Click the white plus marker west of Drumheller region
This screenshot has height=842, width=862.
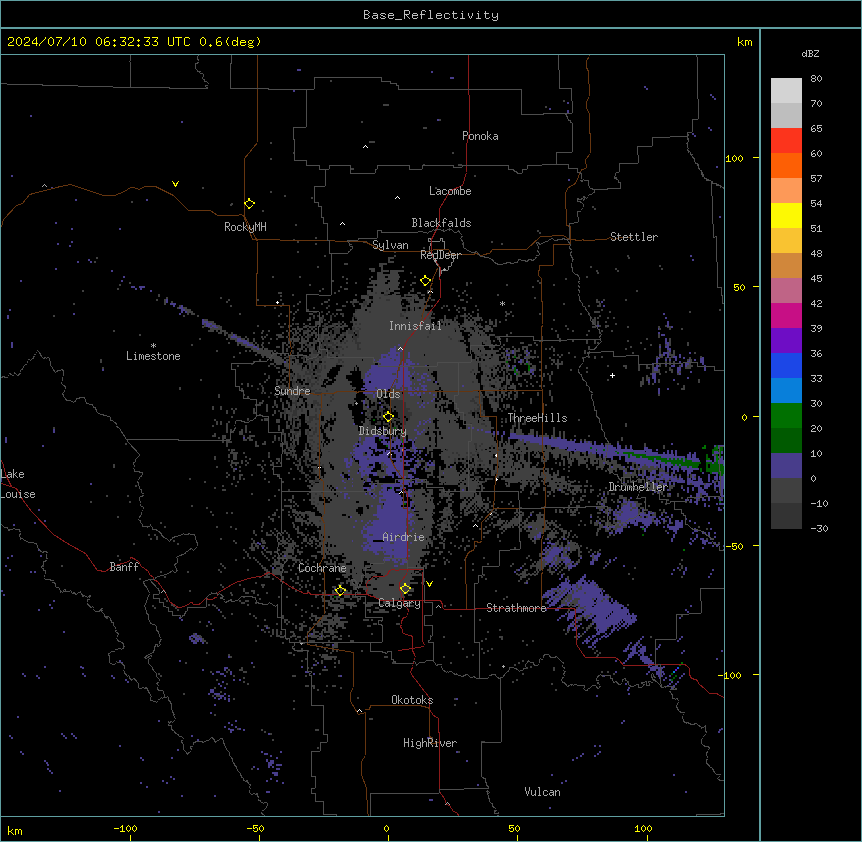(612, 375)
